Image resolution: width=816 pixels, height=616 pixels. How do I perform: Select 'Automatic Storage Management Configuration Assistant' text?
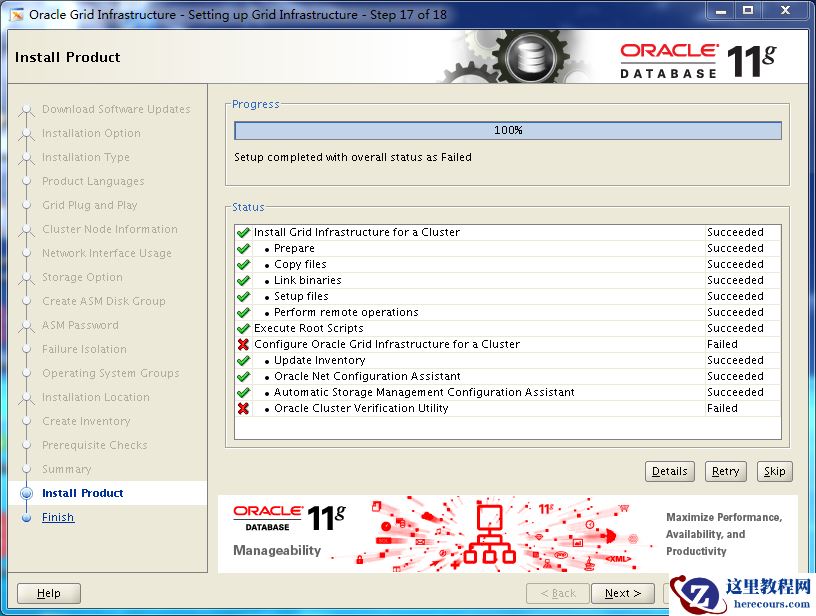click(424, 392)
